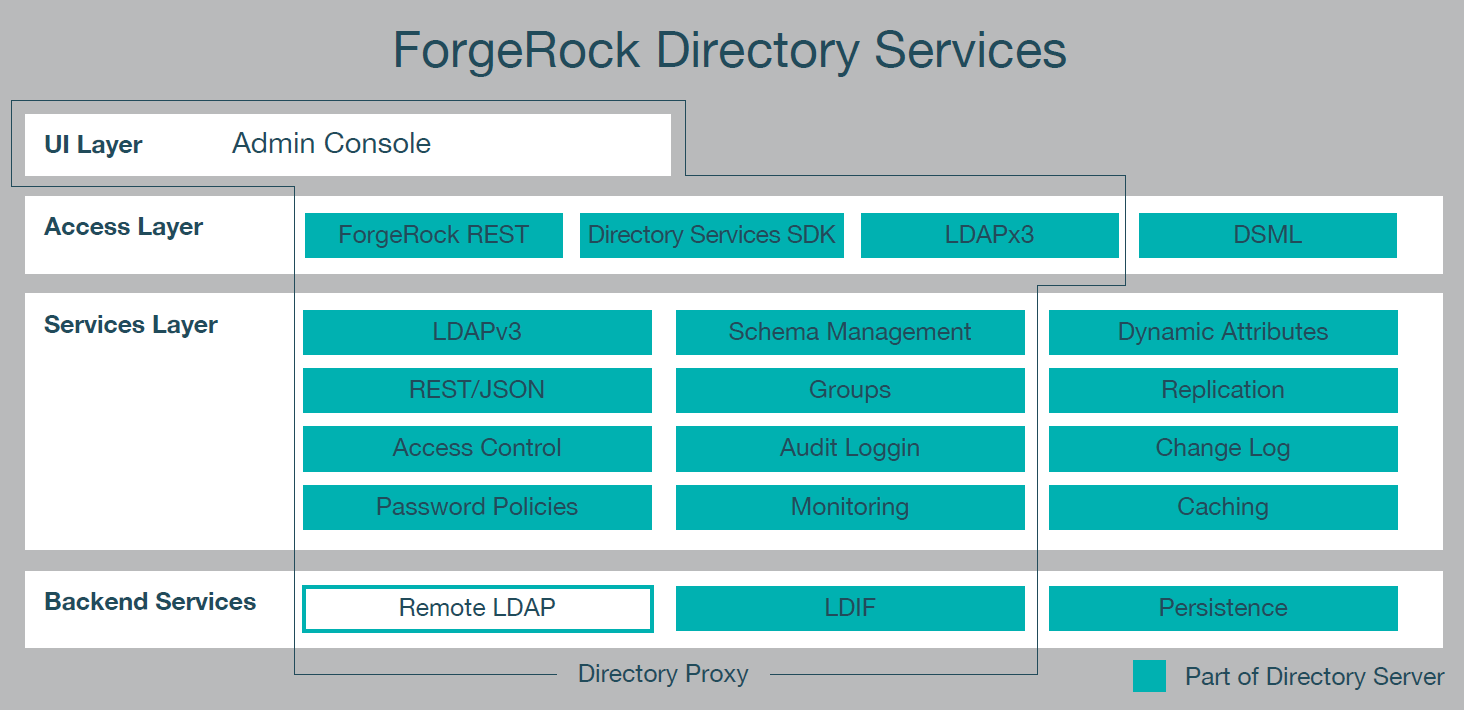Click the Access Control block
This screenshot has height=710, width=1464.
click(x=477, y=449)
